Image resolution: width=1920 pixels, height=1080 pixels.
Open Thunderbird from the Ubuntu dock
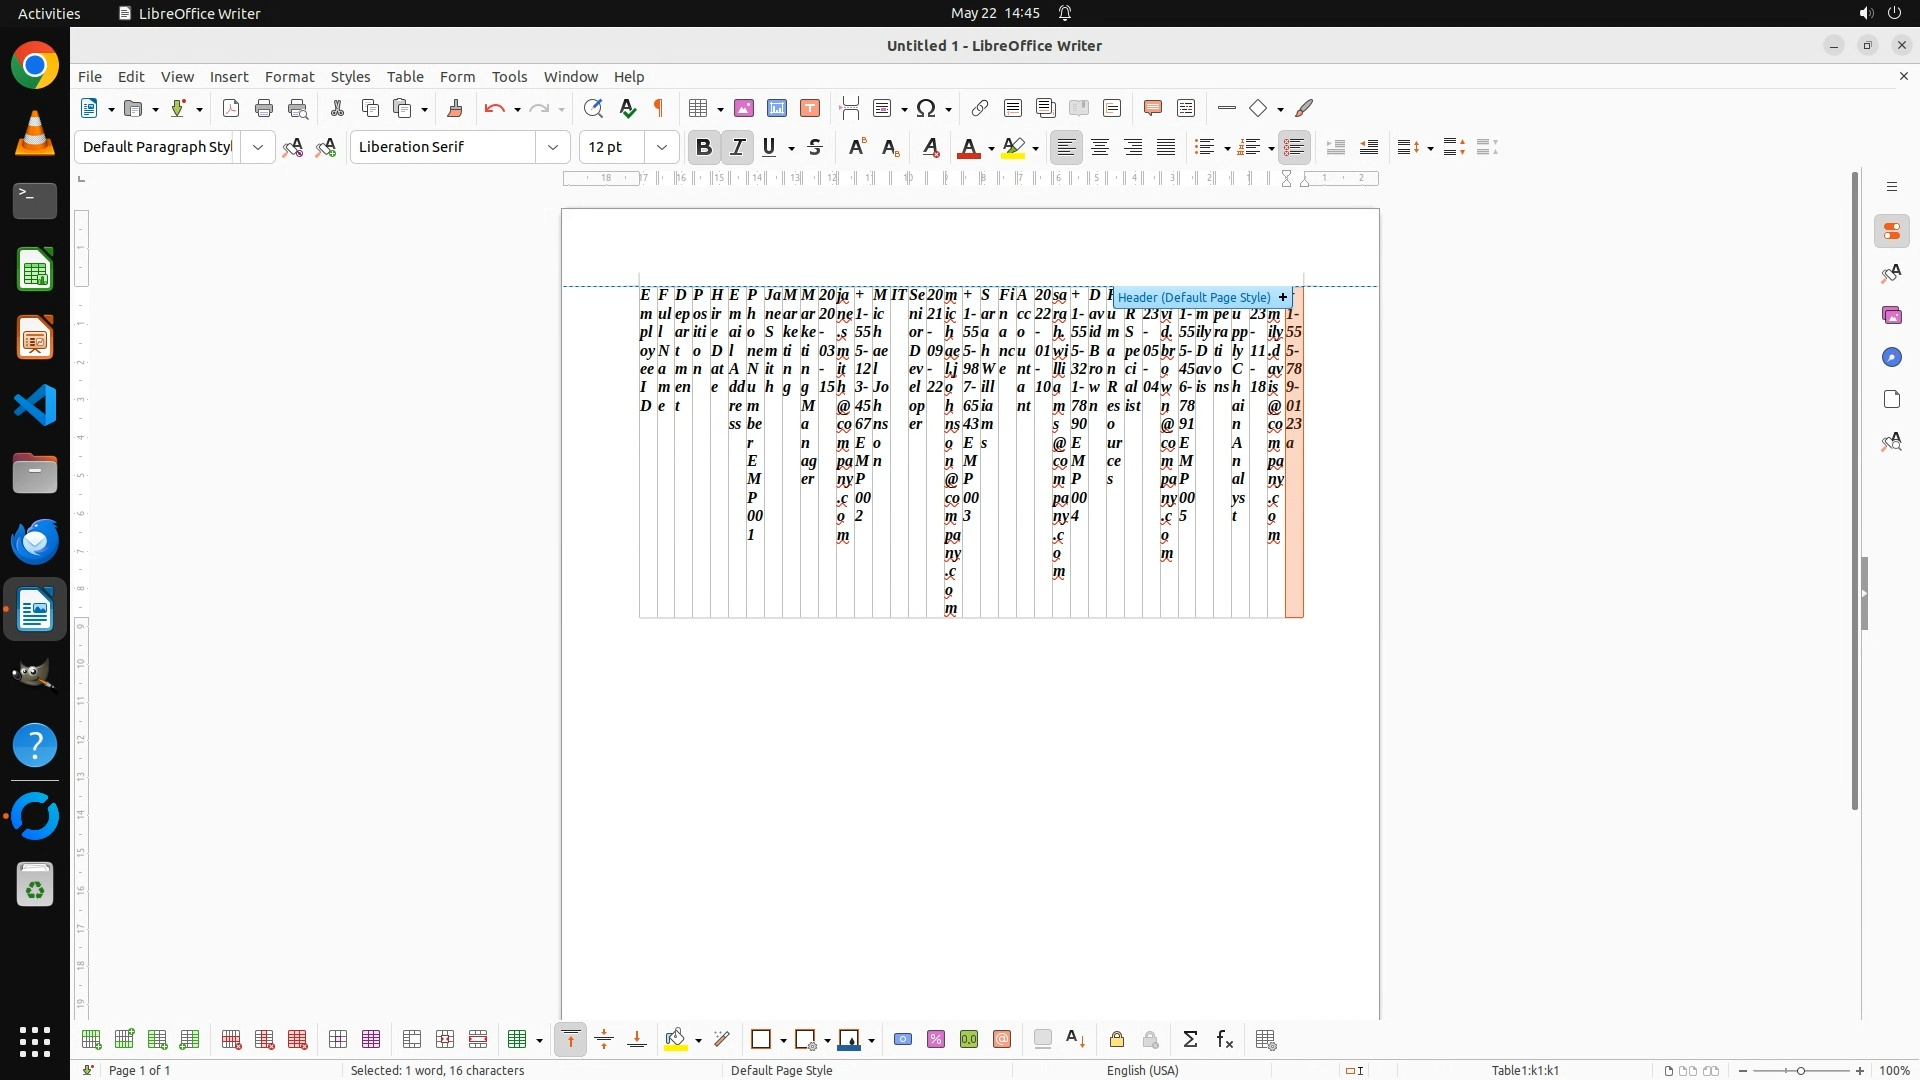click(35, 541)
